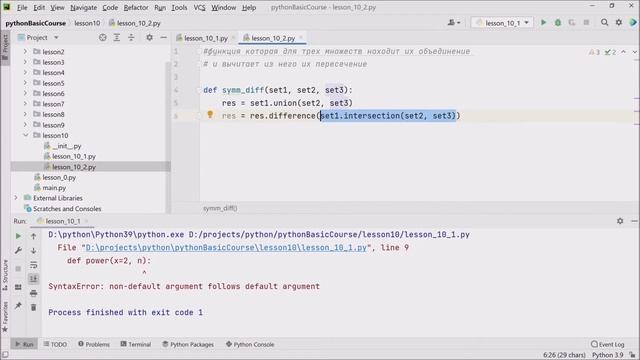640x360 pixels.
Task: Click Python 3.9 interpreter in status bar
Action: 607,355
